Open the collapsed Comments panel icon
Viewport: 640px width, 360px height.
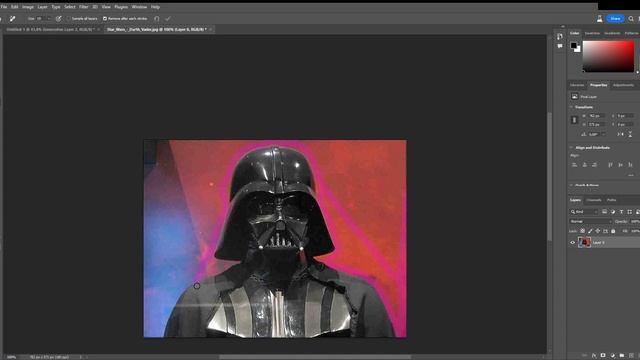560,46
